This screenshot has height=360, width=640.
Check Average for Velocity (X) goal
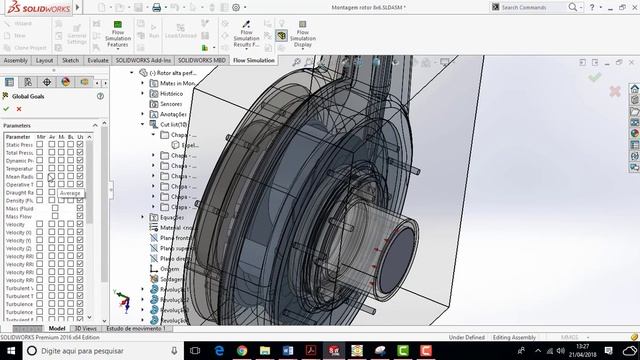coord(51,232)
